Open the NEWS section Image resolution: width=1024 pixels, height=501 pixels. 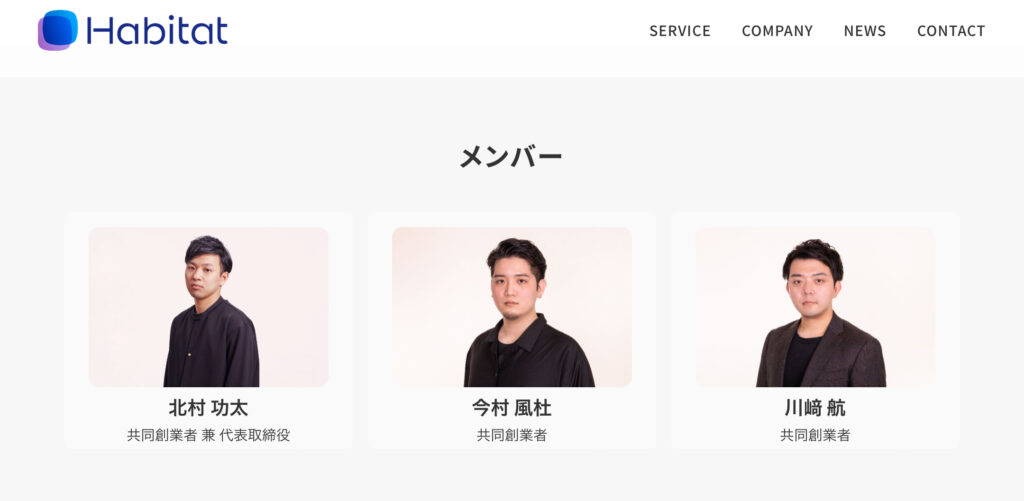(x=865, y=31)
